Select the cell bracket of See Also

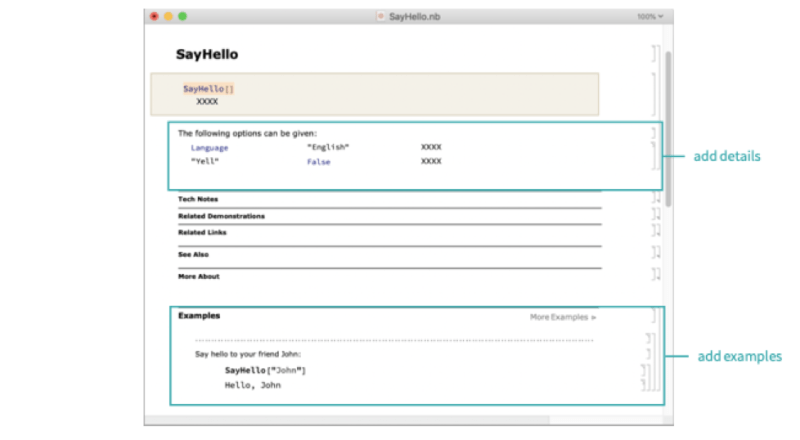pos(656,252)
